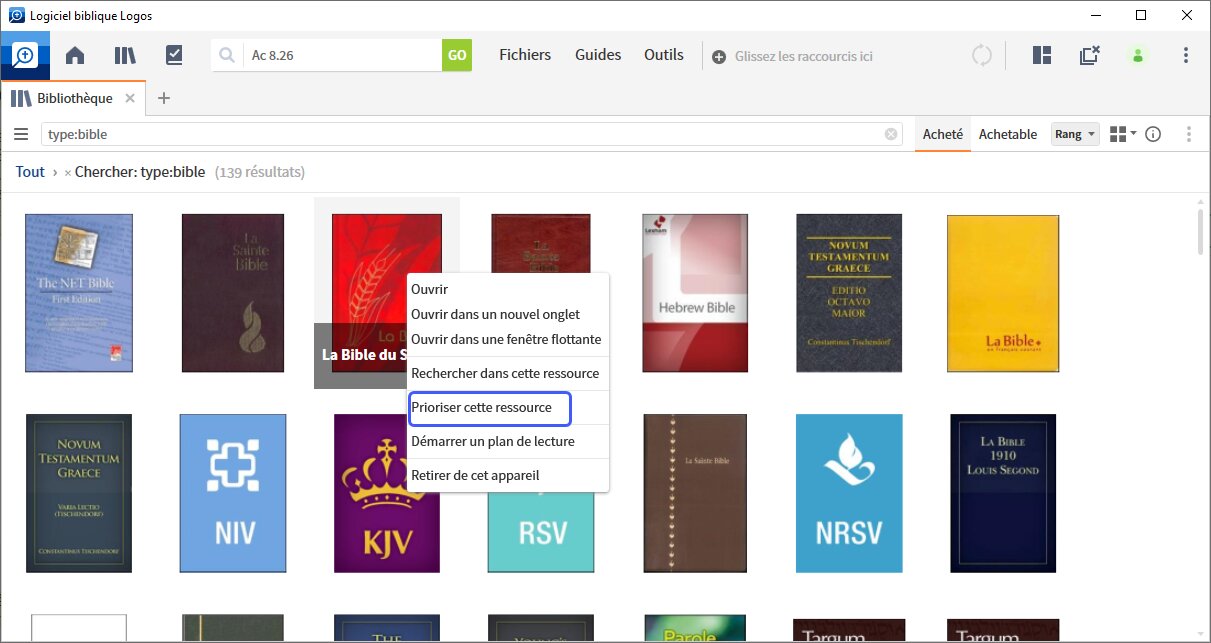Open the dark La Sainte Bible cover with flame
Viewport: 1211px width, 643px height.
(x=233, y=292)
